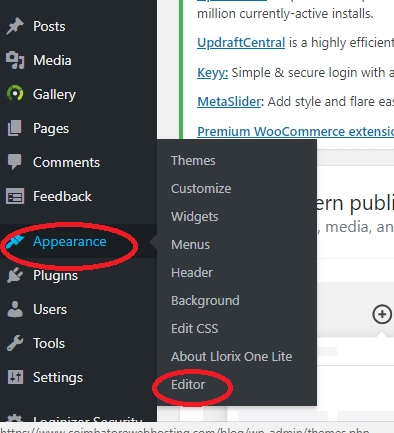
Task: Open the Pages menu item
Action: tap(51, 129)
